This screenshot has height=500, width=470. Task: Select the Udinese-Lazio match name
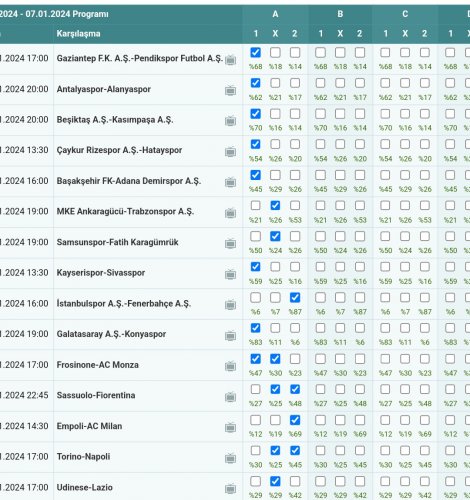point(84,487)
